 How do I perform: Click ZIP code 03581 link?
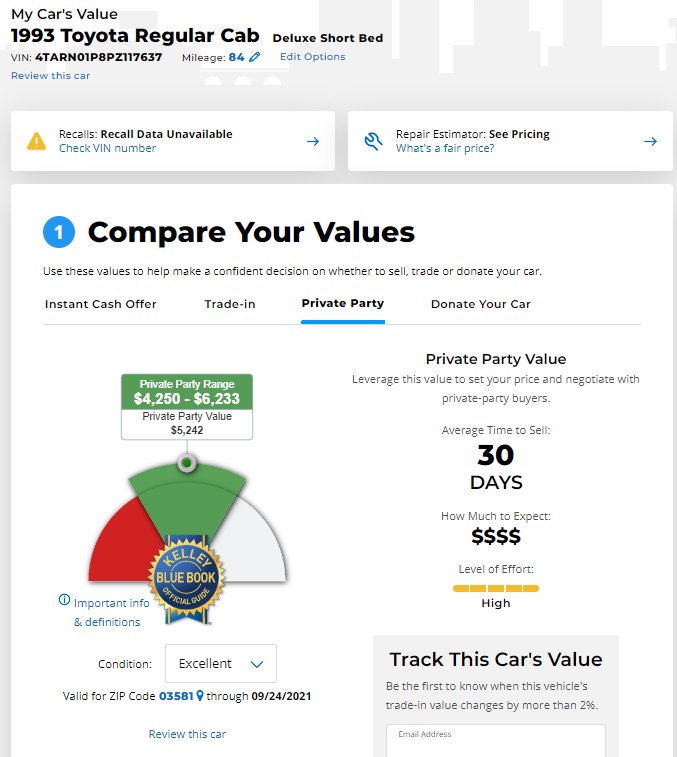point(176,696)
